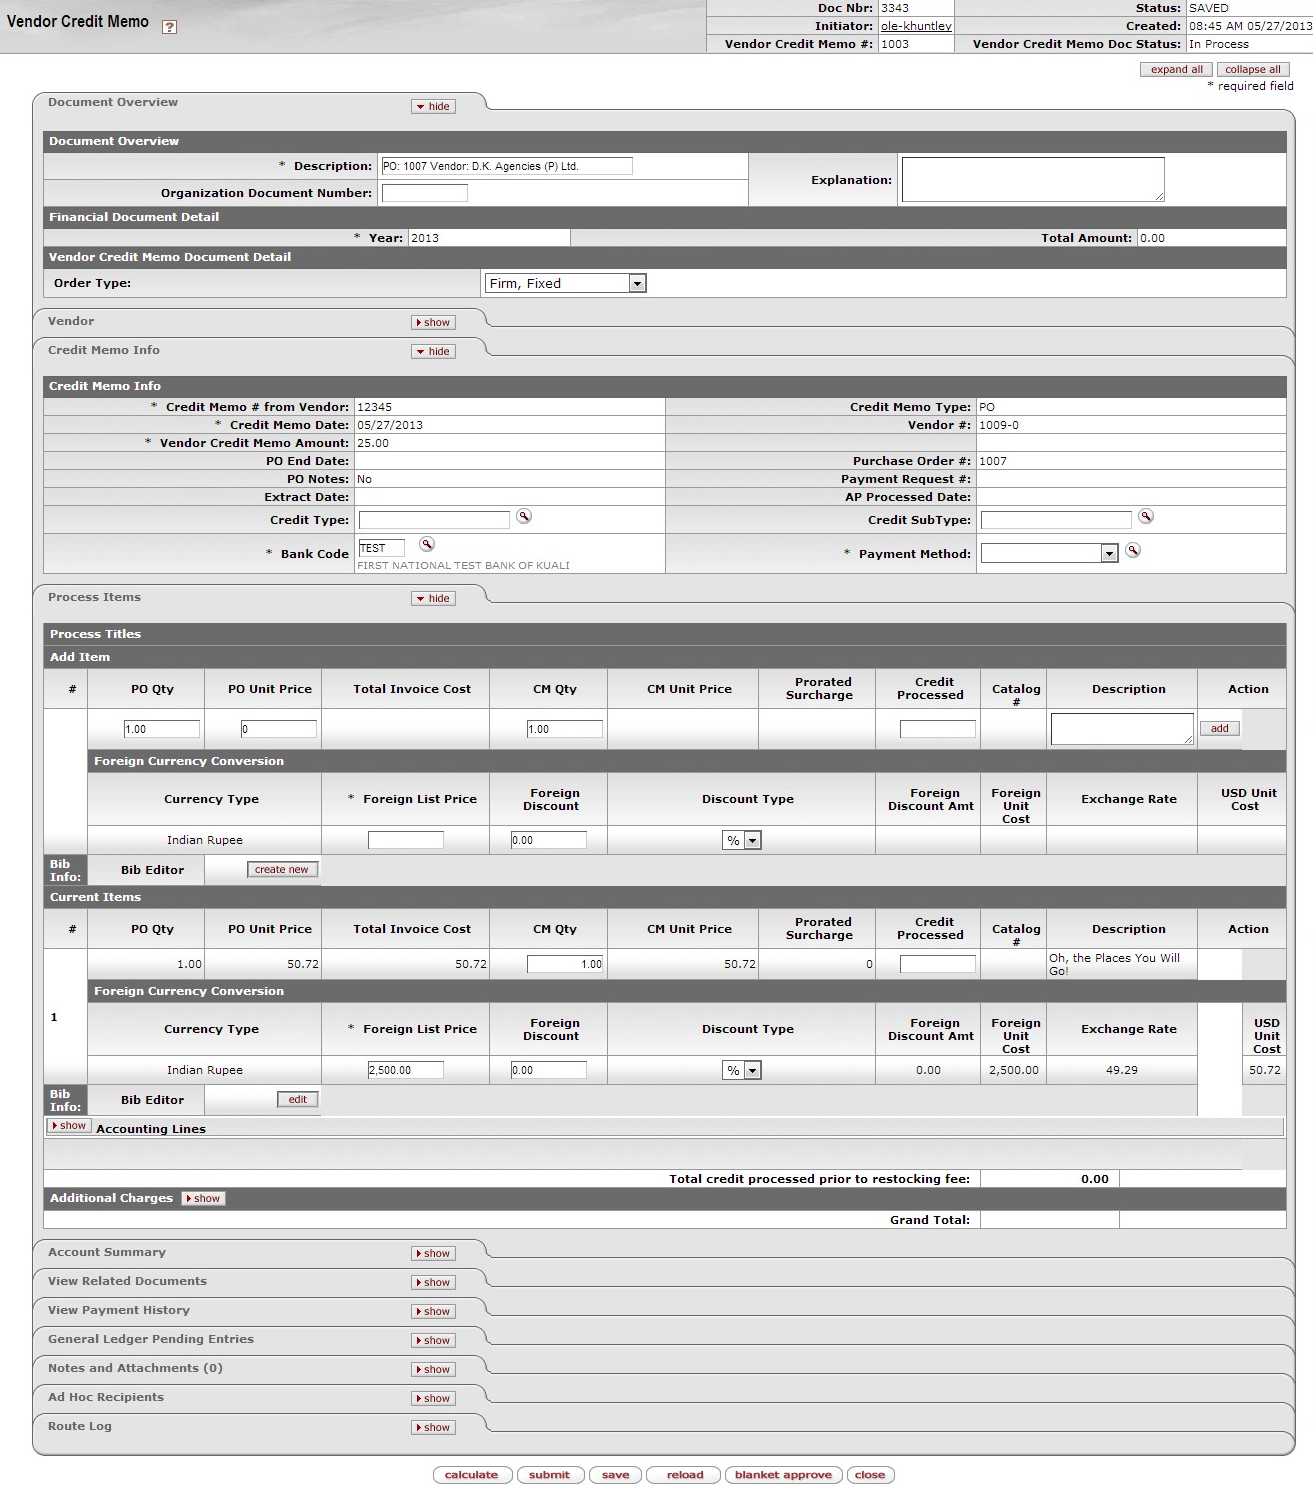Viewport: 1313px width, 1496px height.
Task: Click the Vendor Credit Memo Amount 25.00
Action: click(x=373, y=443)
